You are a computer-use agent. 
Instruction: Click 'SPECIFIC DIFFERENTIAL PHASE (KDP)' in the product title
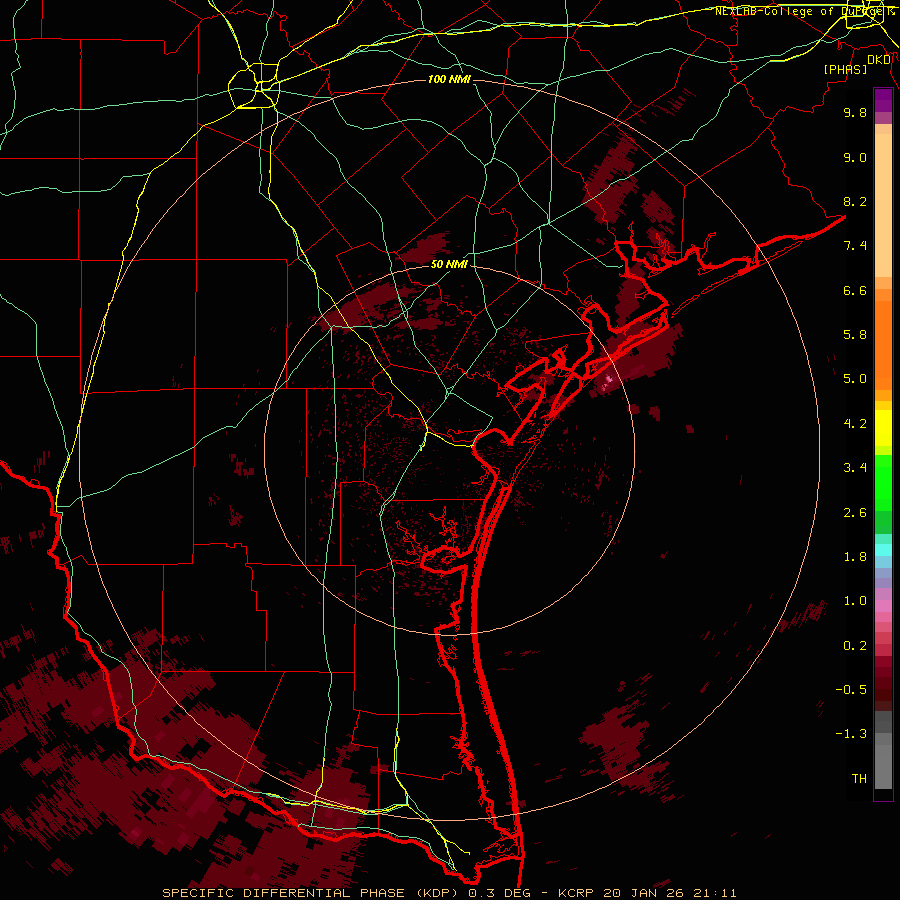(x=312, y=893)
